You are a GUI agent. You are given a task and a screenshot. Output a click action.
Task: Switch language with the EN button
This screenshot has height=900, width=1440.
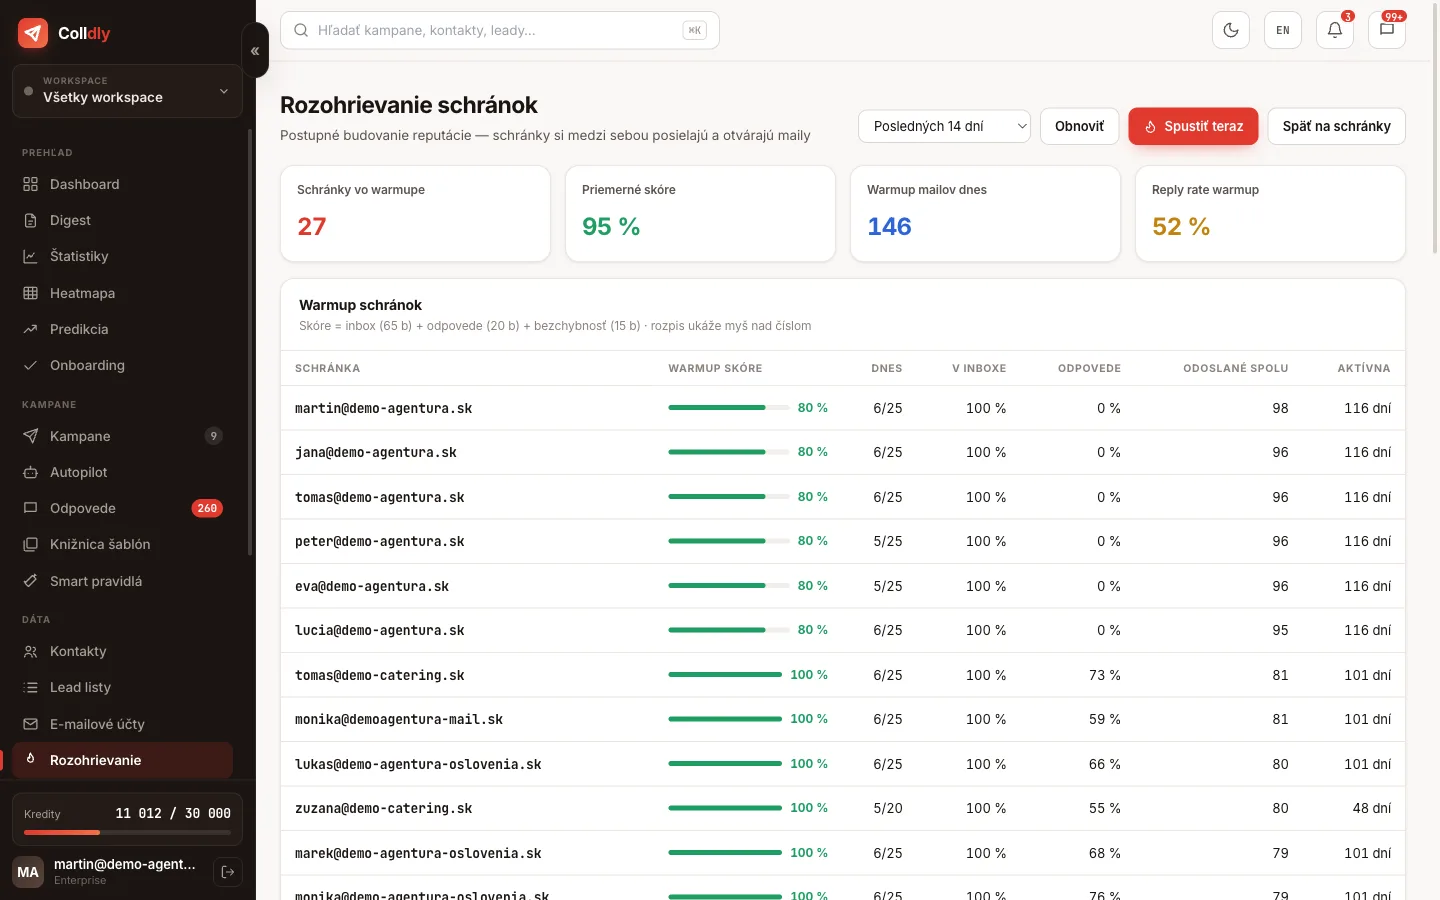1283,30
